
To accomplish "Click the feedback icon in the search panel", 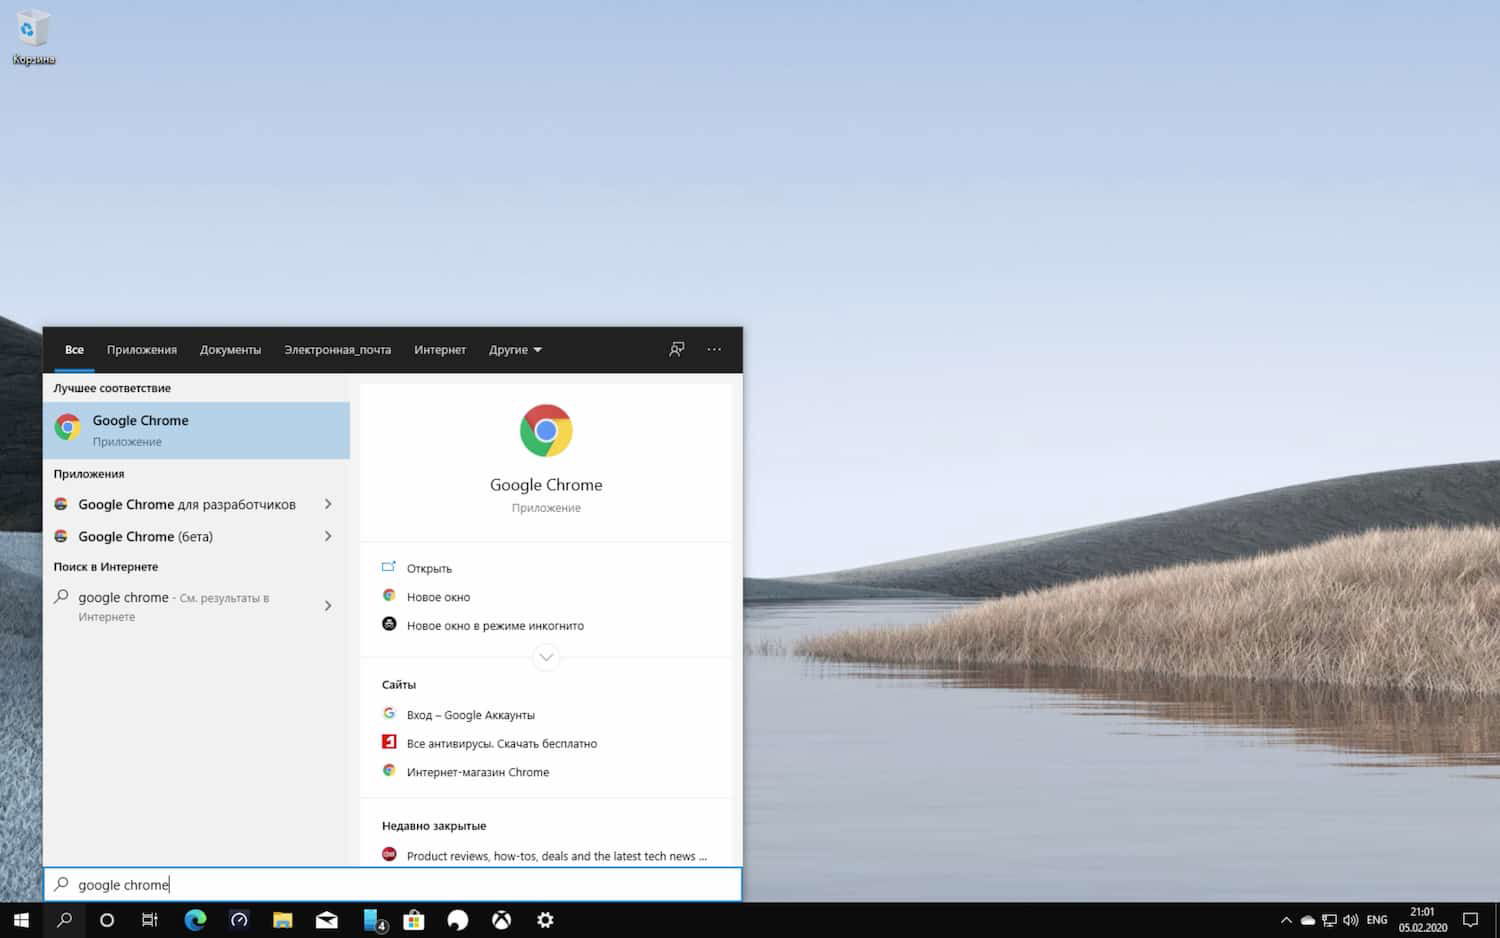I will tap(677, 349).
